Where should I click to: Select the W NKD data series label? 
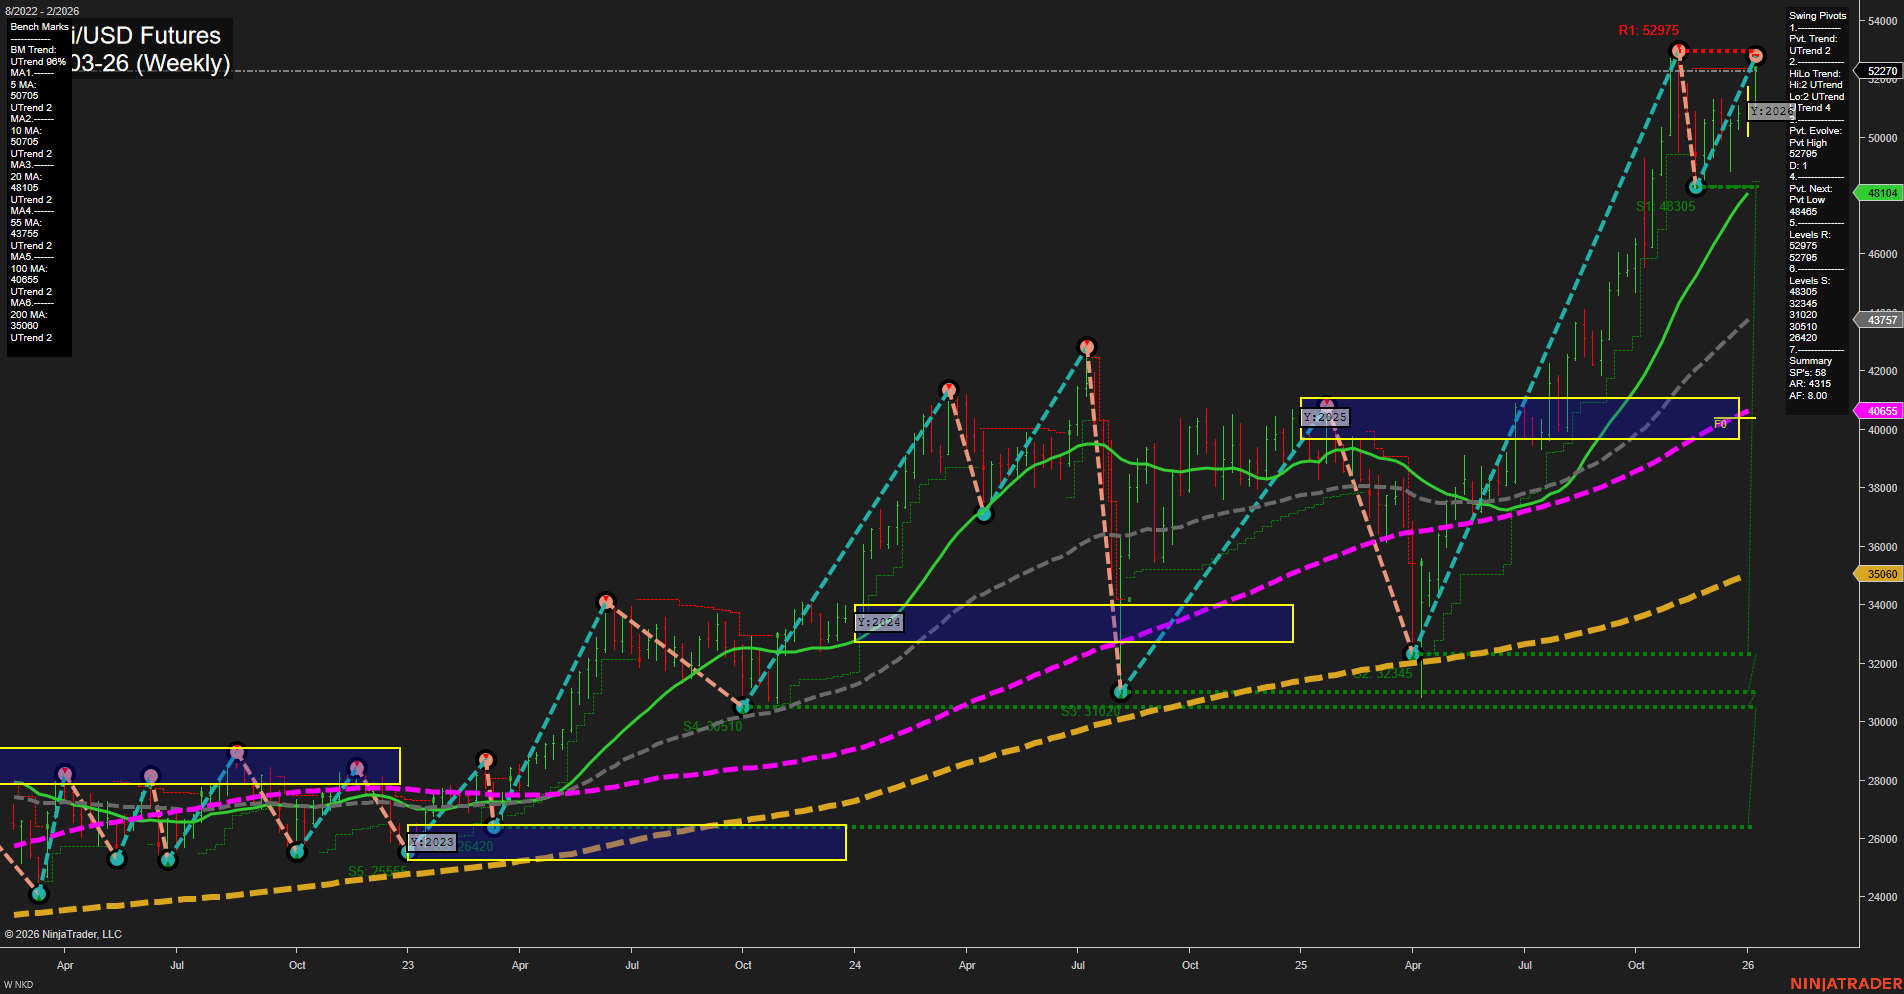pyautogui.click(x=17, y=982)
